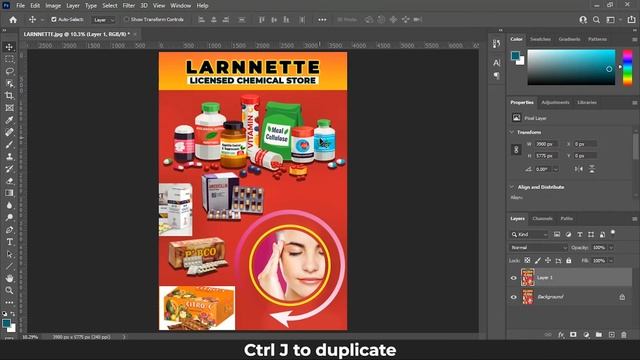Flip vertically in Transform section
This screenshot has width=640, height=360.
(x=592, y=169)
